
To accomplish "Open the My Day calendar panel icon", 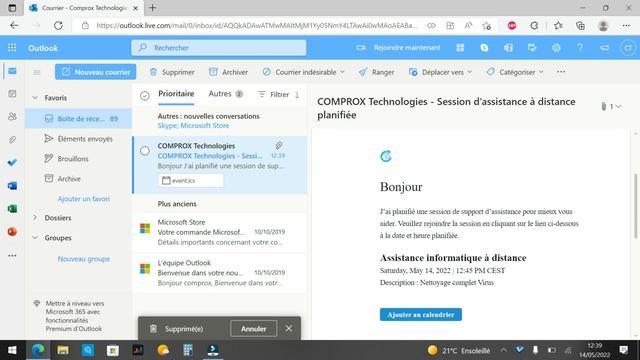I will (x=532, y=48).
